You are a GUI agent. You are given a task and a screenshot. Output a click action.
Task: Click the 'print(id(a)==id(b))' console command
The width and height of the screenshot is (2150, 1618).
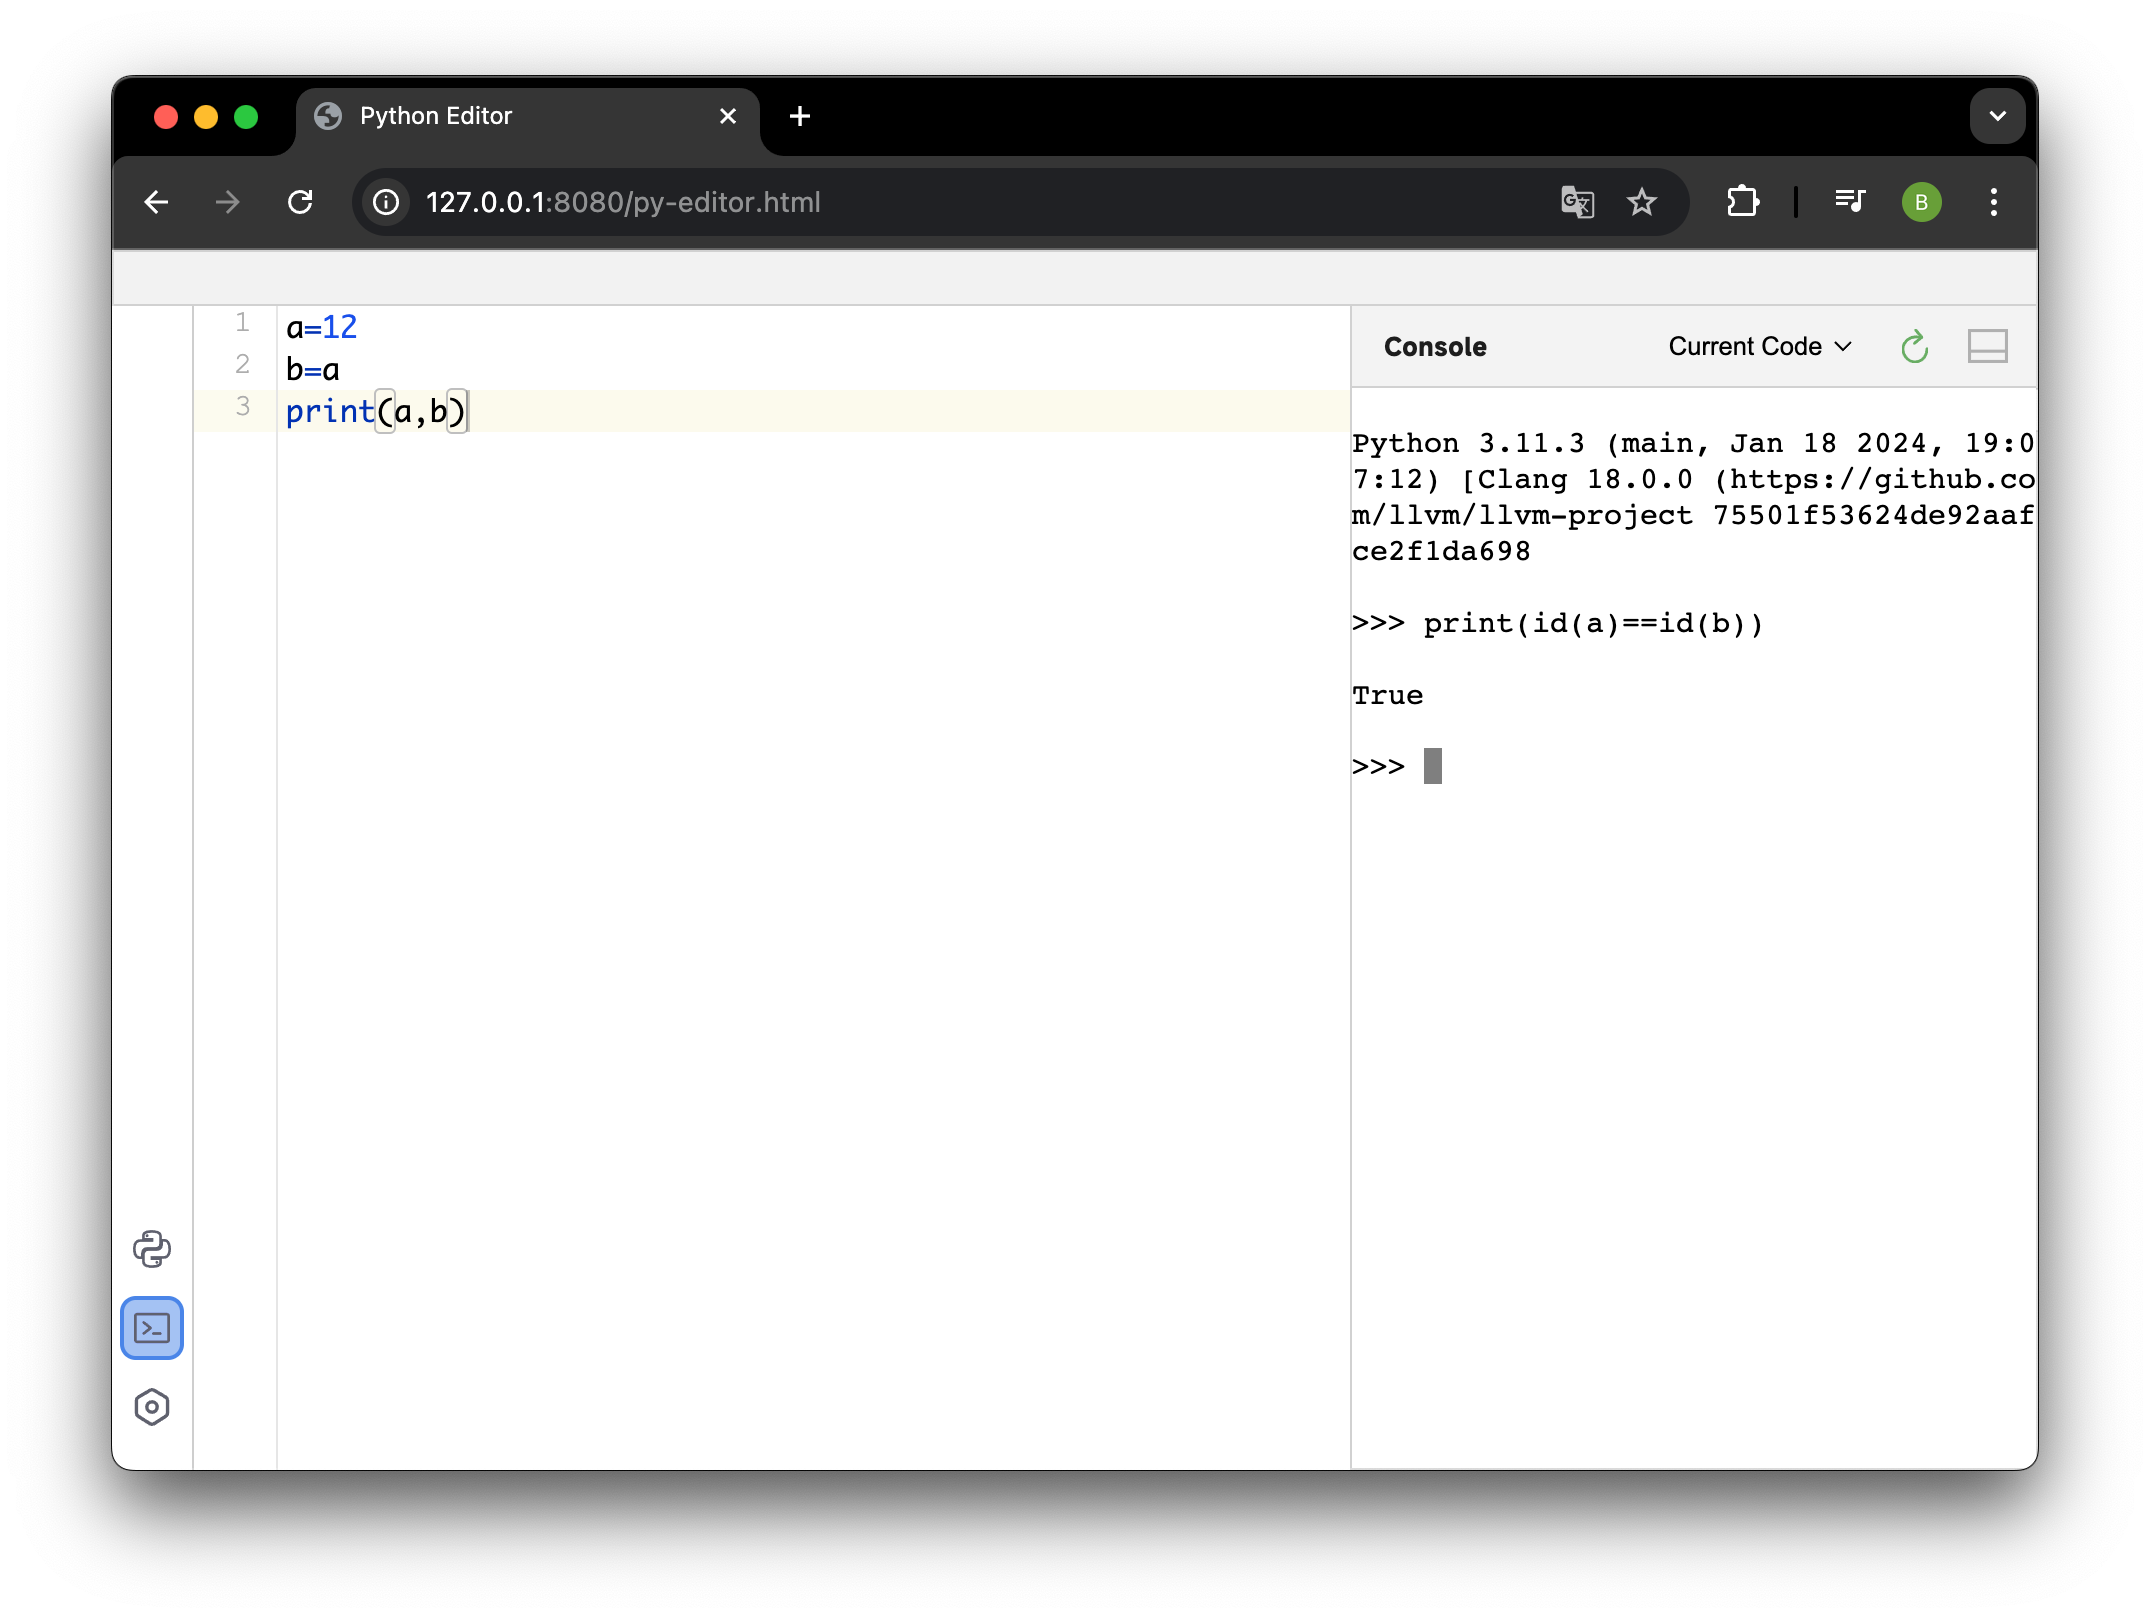[1593, 623]
